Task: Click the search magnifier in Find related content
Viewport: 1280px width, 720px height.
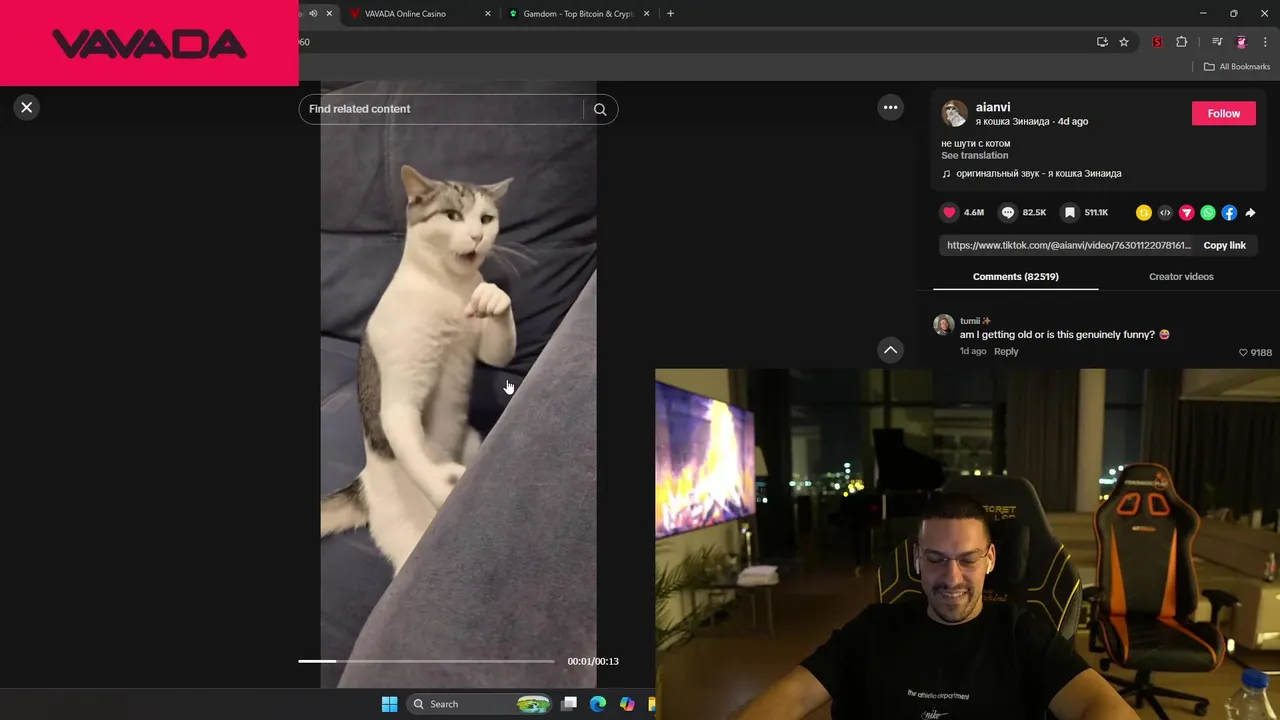Action: (600, 109)
